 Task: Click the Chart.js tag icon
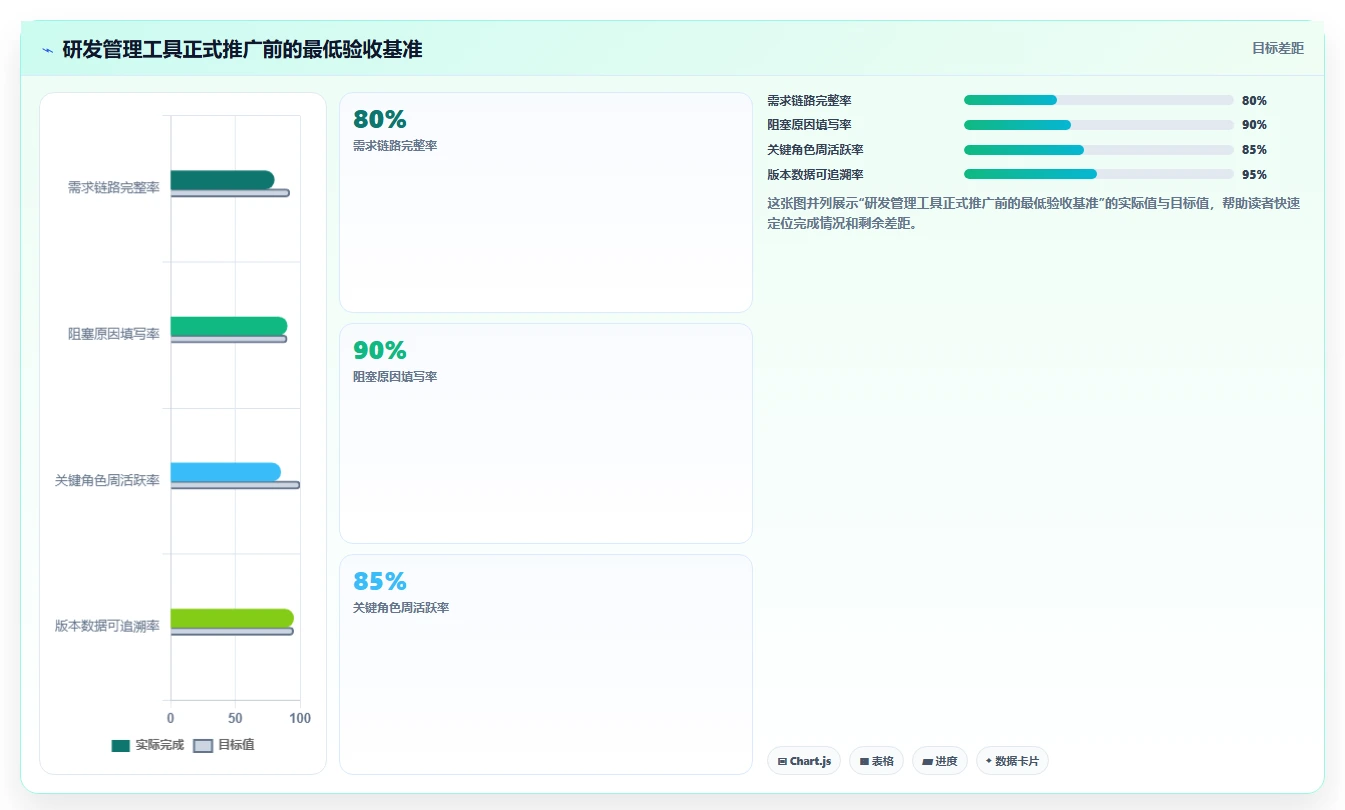click(x=782, y=762)
